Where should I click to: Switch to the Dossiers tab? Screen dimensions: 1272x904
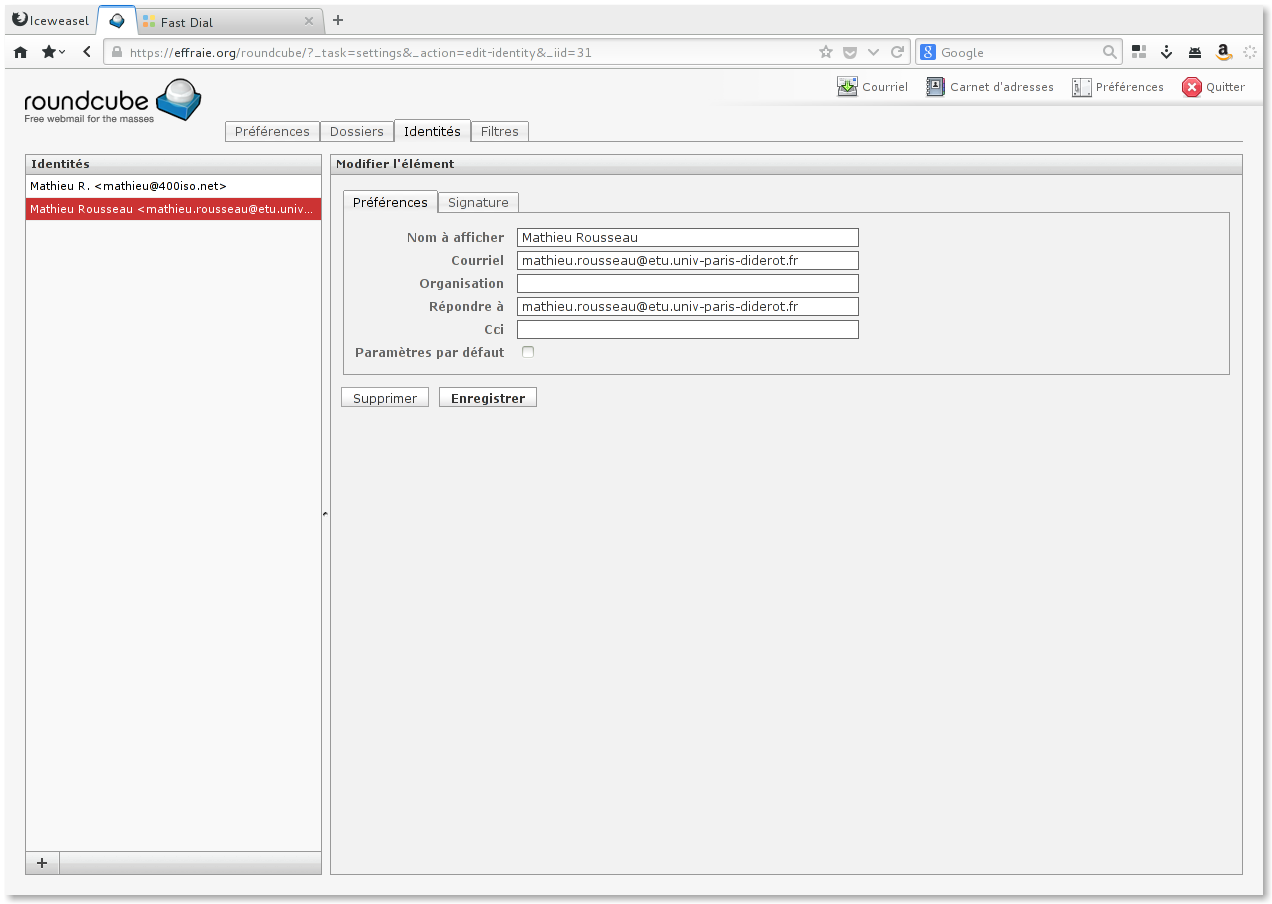click(x=356, y=131)
